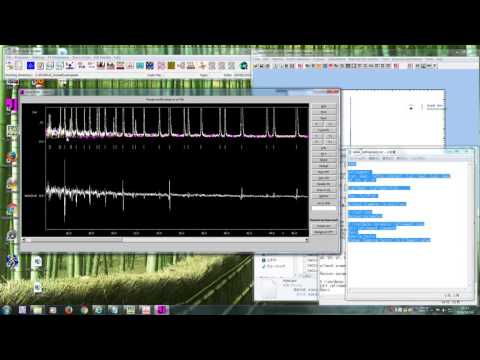
Task: Open the magenta app icon in taskbar
Action: click(x=162, y=310)
